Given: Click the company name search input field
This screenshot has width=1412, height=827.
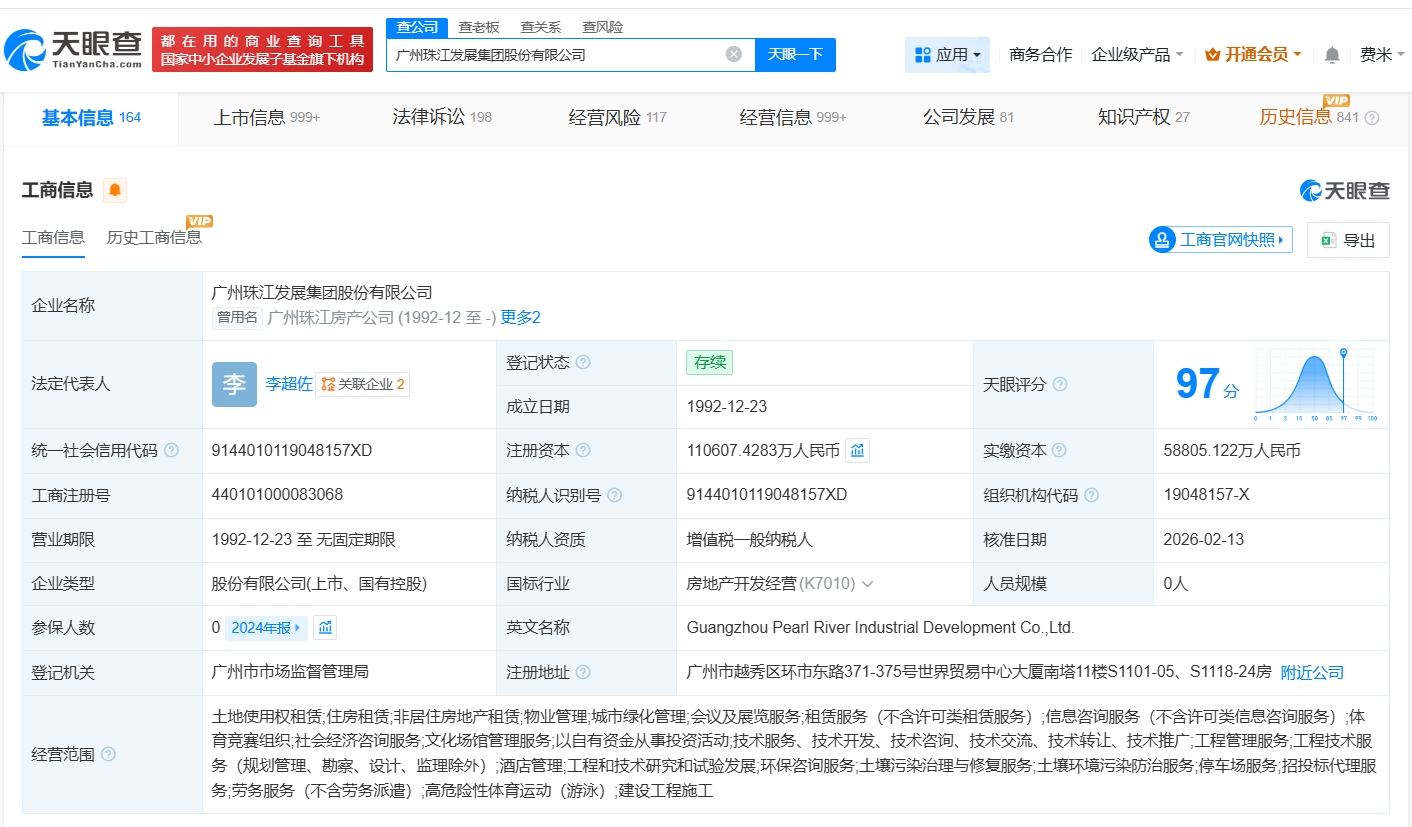Looking at the screenshot, I should (x=555, y=55).
